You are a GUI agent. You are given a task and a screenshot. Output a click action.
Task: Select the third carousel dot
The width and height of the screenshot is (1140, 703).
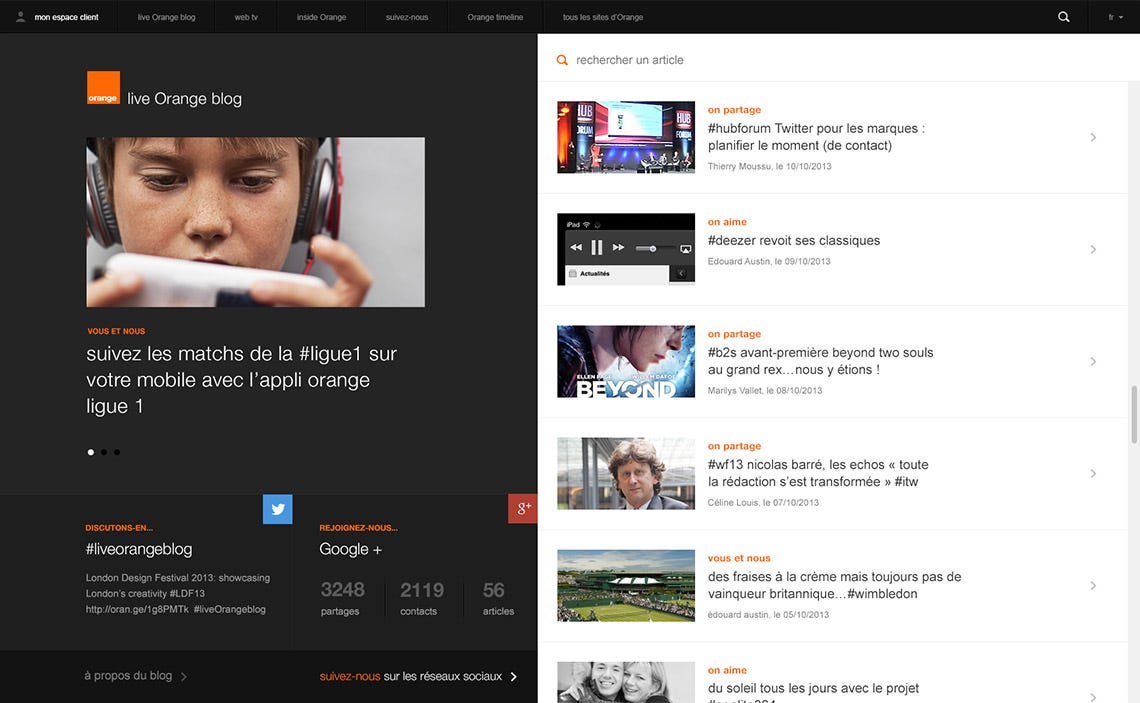click(x=117, y=452)
